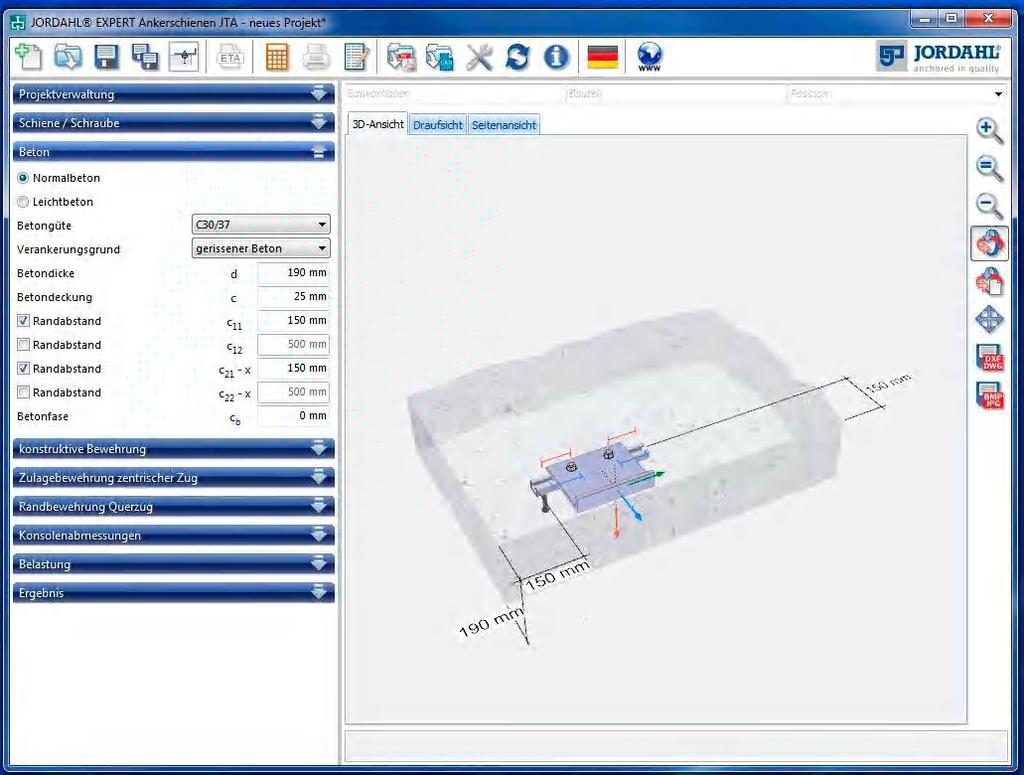The height and width of the screenshot is (775, 1024).
Task: Click the printer icon
Action: pos(316,57)
